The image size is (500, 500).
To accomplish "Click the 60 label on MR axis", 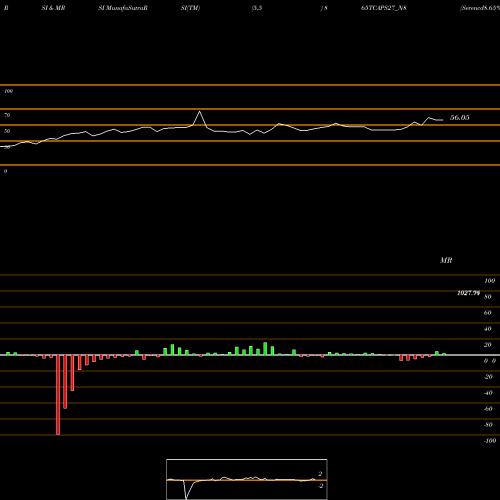I will (x=488, y=313).
